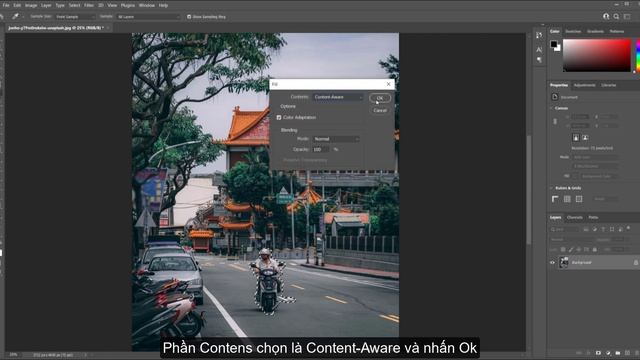Viewport: 640px width, 360px height.
Task: Toggle the guides icon in Rulers & Grids
Action: [579, 199]
